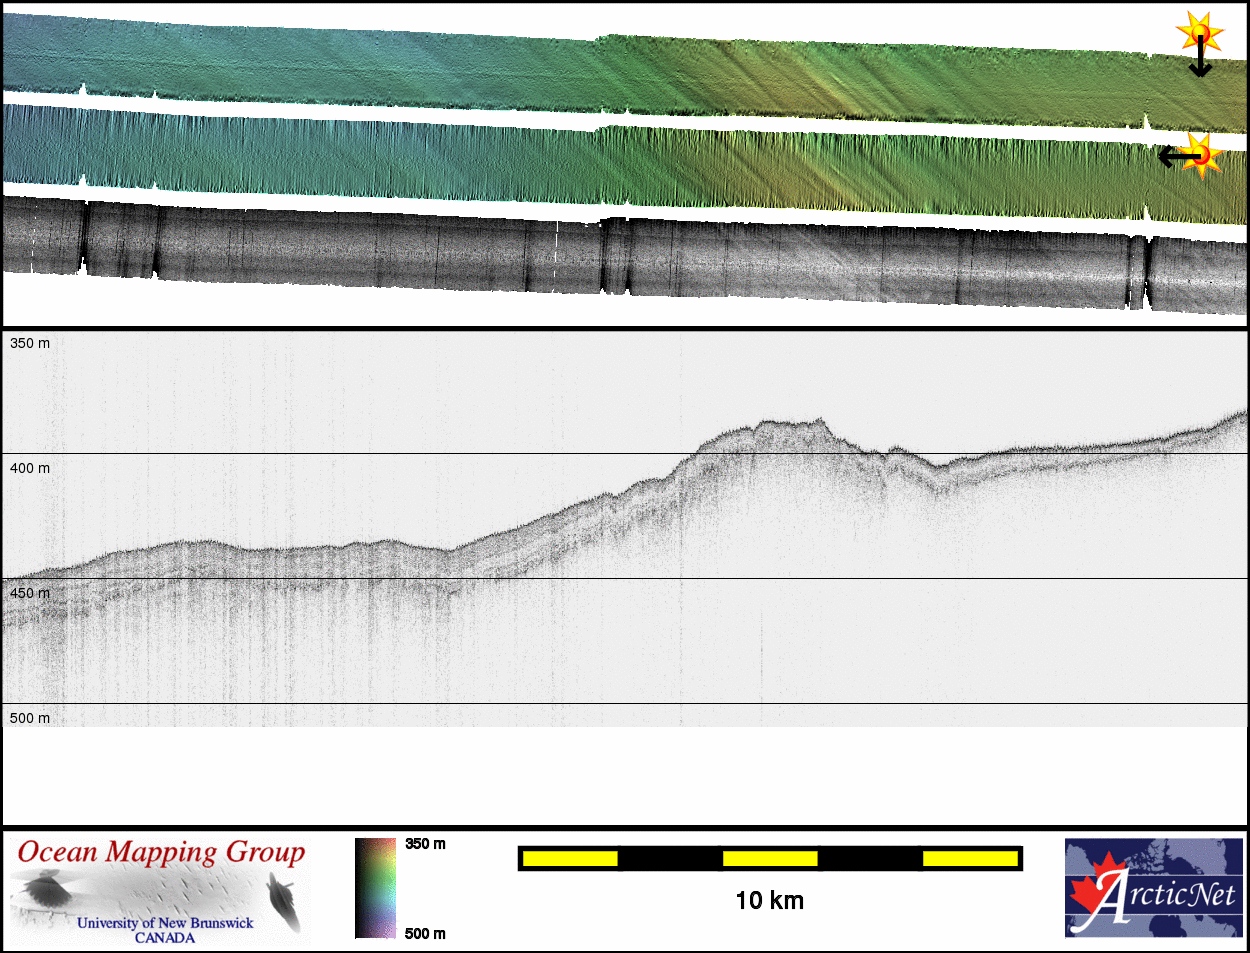The image size is (1250, 953).
Task: Click the University of New Brunswick text
Action: pyautogui.click(x=165, y=923)
